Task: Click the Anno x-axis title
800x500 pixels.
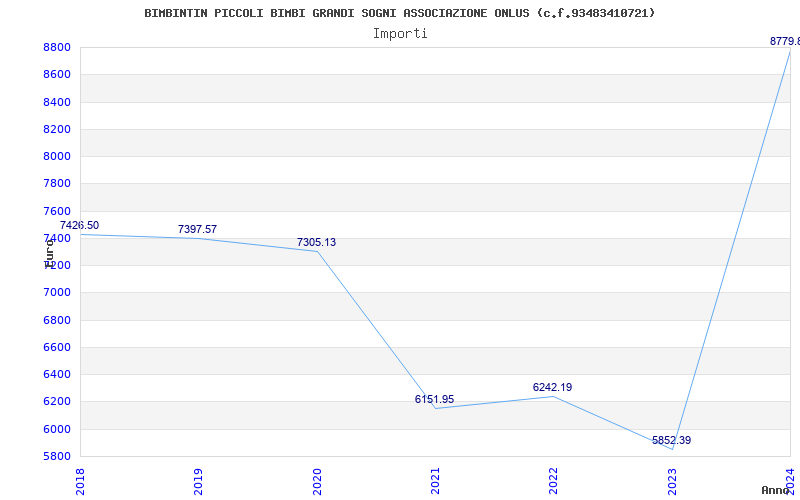Action: pyautogui.click(x=776, y=490)
